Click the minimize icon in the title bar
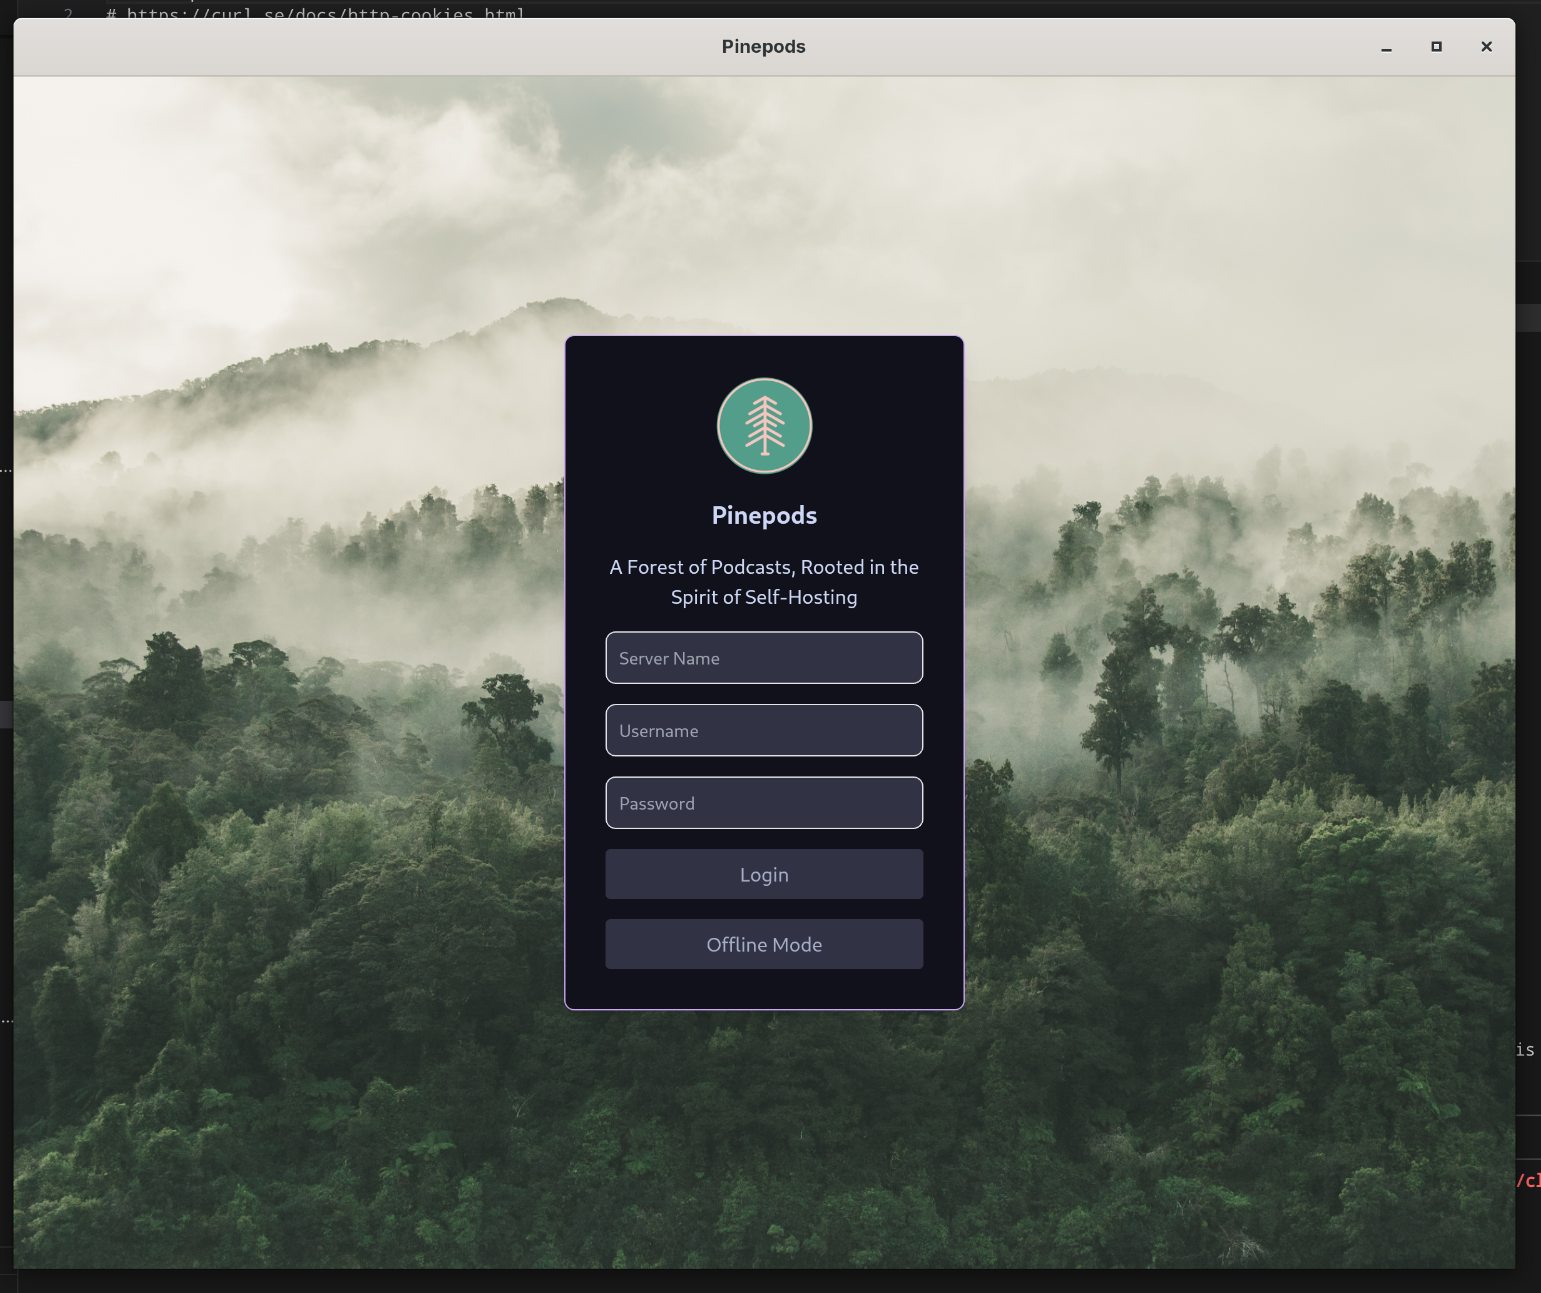The width and height of the screenshot is (1541, 1293). (1386, 46)
